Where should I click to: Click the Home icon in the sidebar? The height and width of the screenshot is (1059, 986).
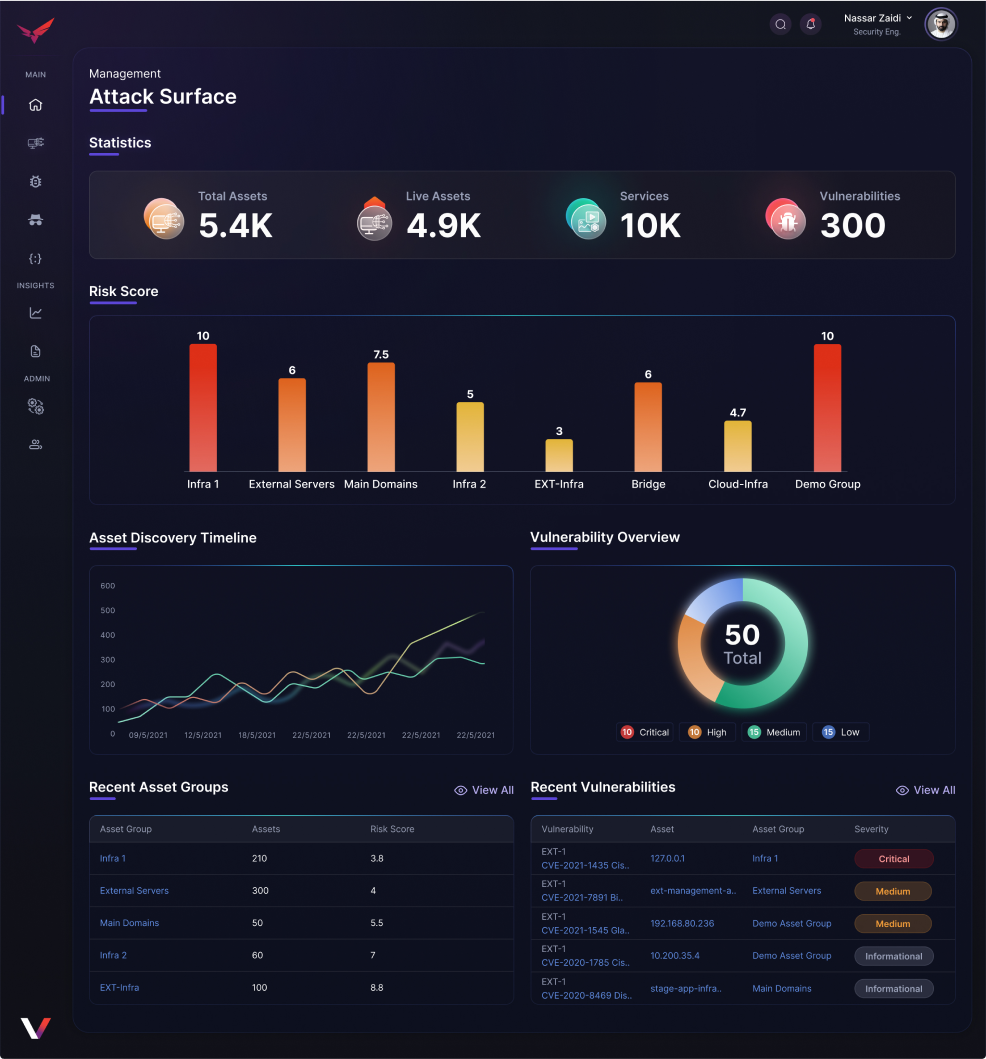point(36,105)
